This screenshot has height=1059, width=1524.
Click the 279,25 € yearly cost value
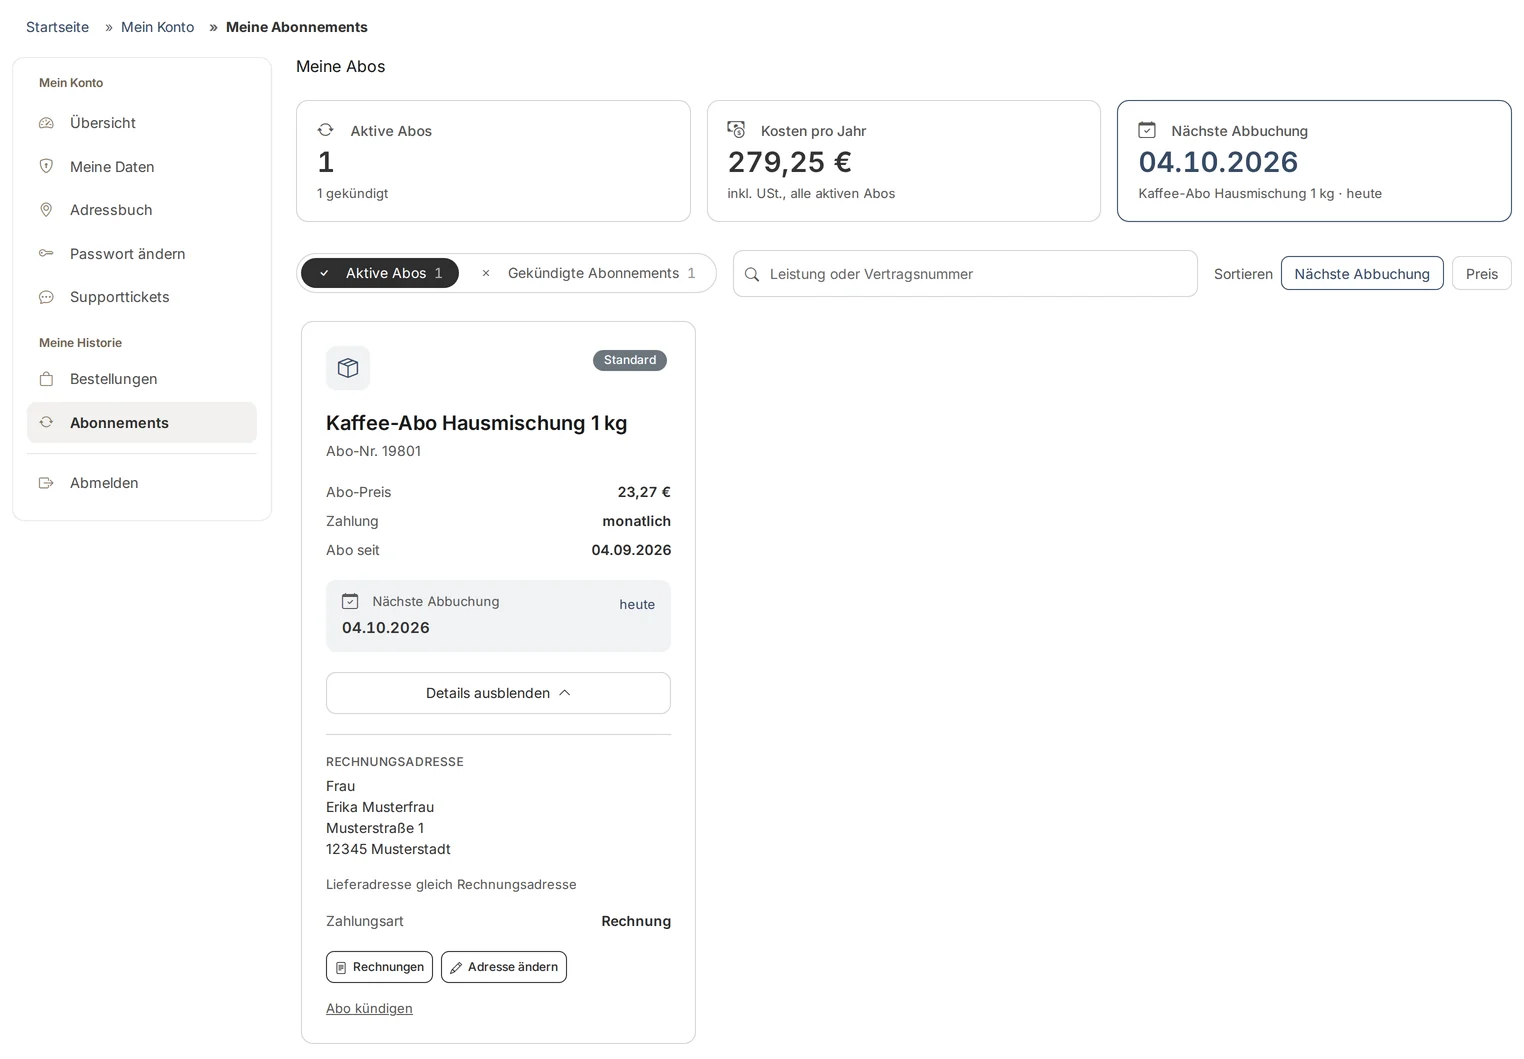click(x=790, y=162)
